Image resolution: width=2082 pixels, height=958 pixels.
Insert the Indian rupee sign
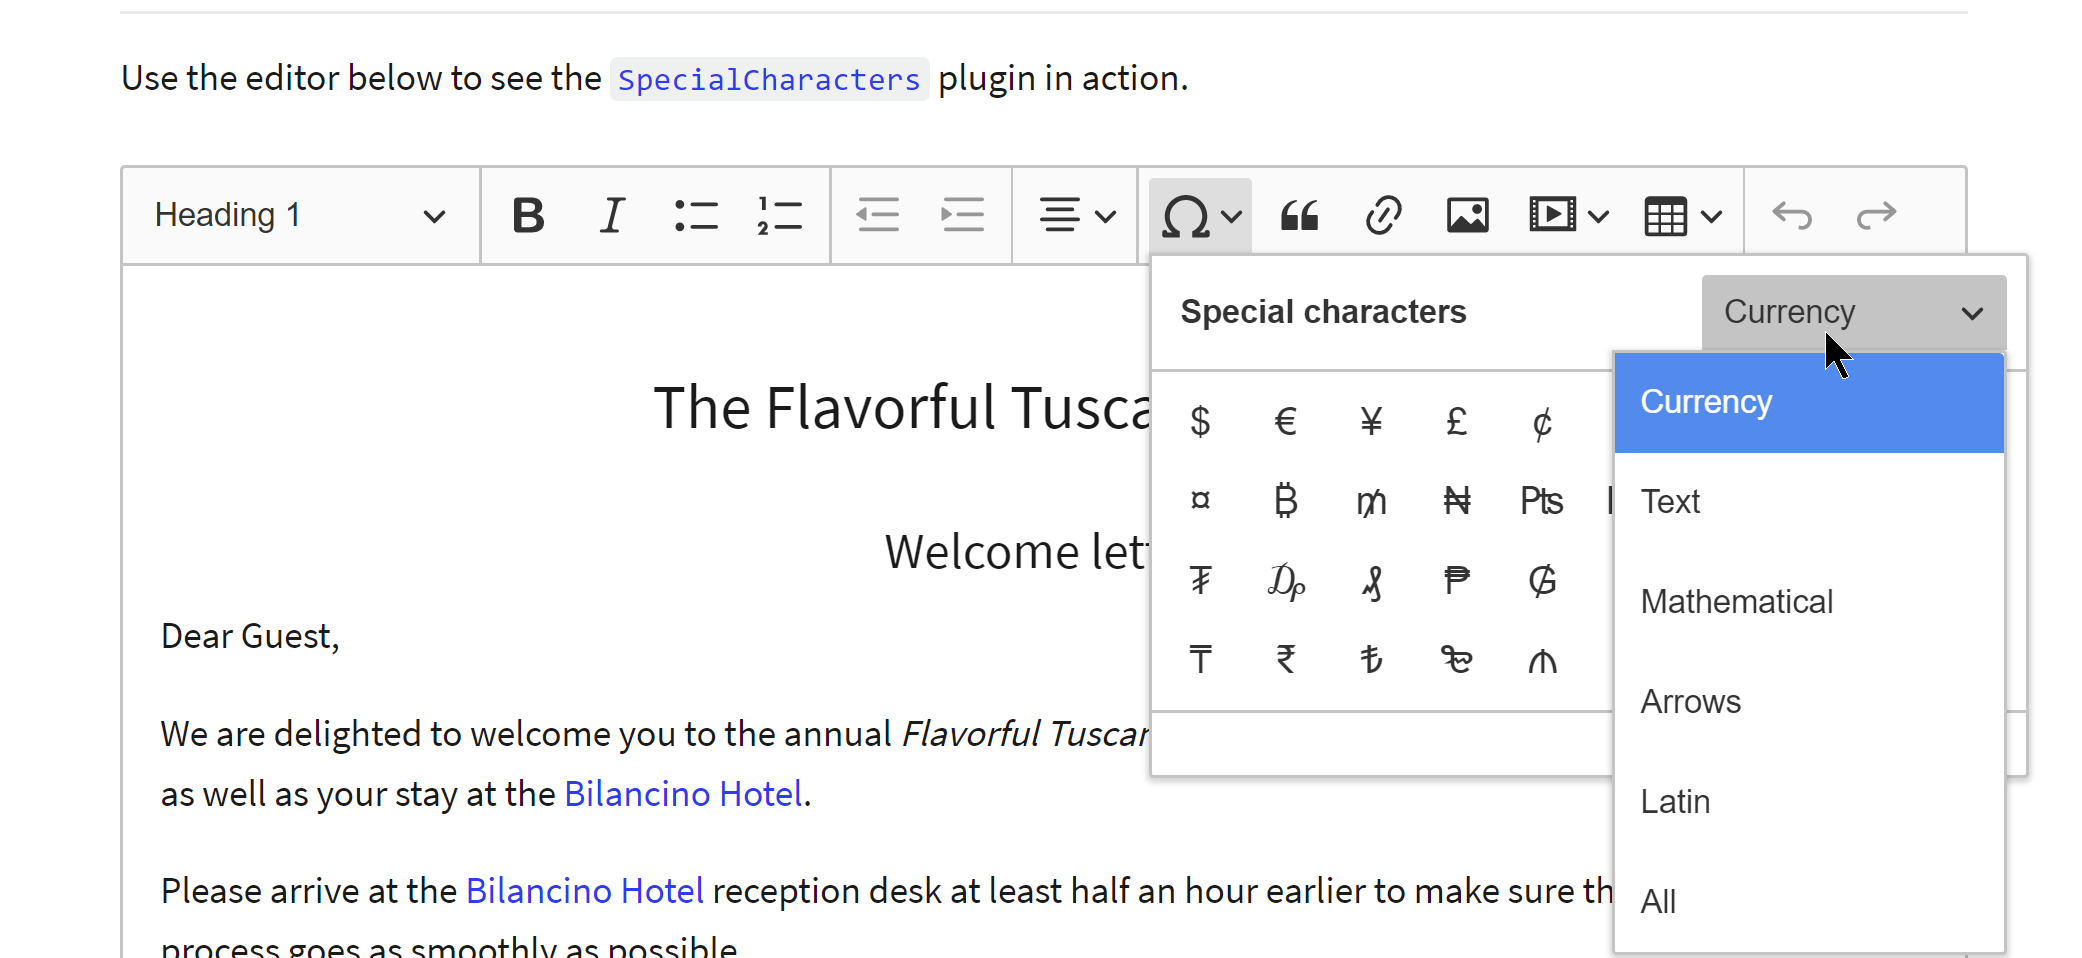click(1286, 660)
